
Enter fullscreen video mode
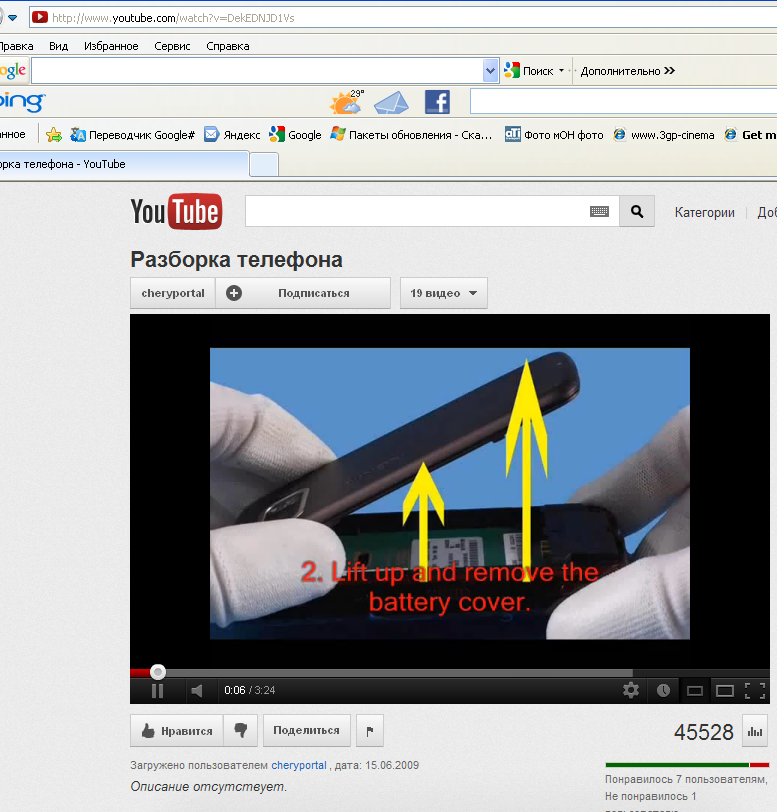[x=755, y=690]
